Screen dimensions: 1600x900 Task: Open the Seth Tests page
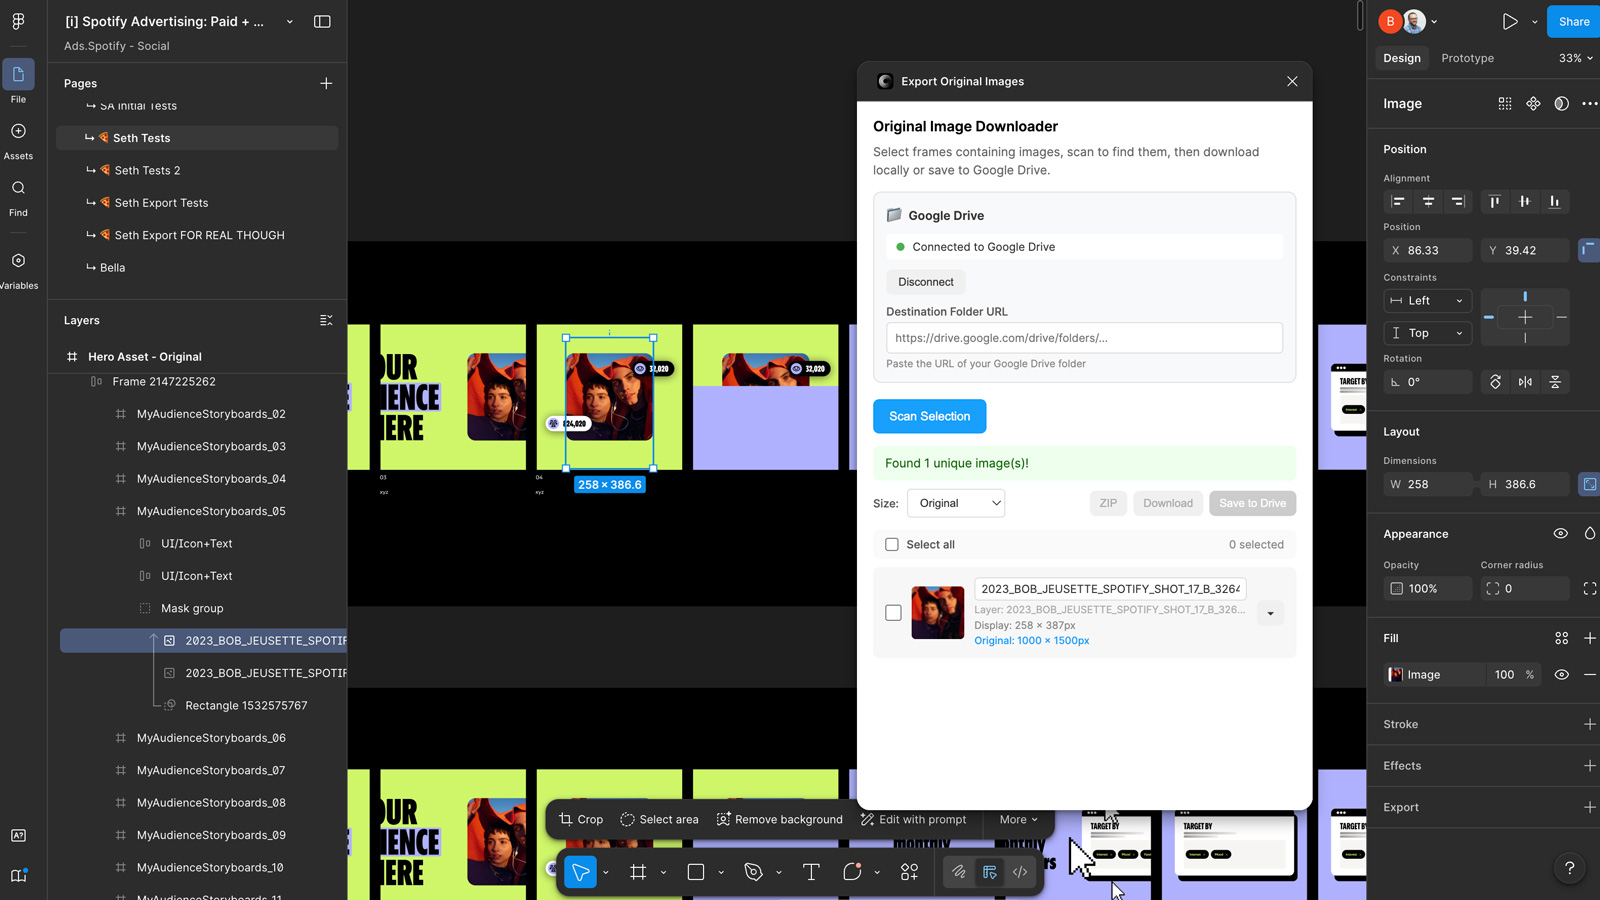[x=197, y=138]
